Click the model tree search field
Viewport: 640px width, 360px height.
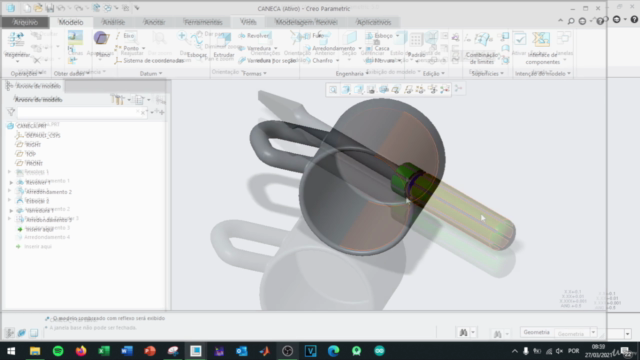point(82,112)
